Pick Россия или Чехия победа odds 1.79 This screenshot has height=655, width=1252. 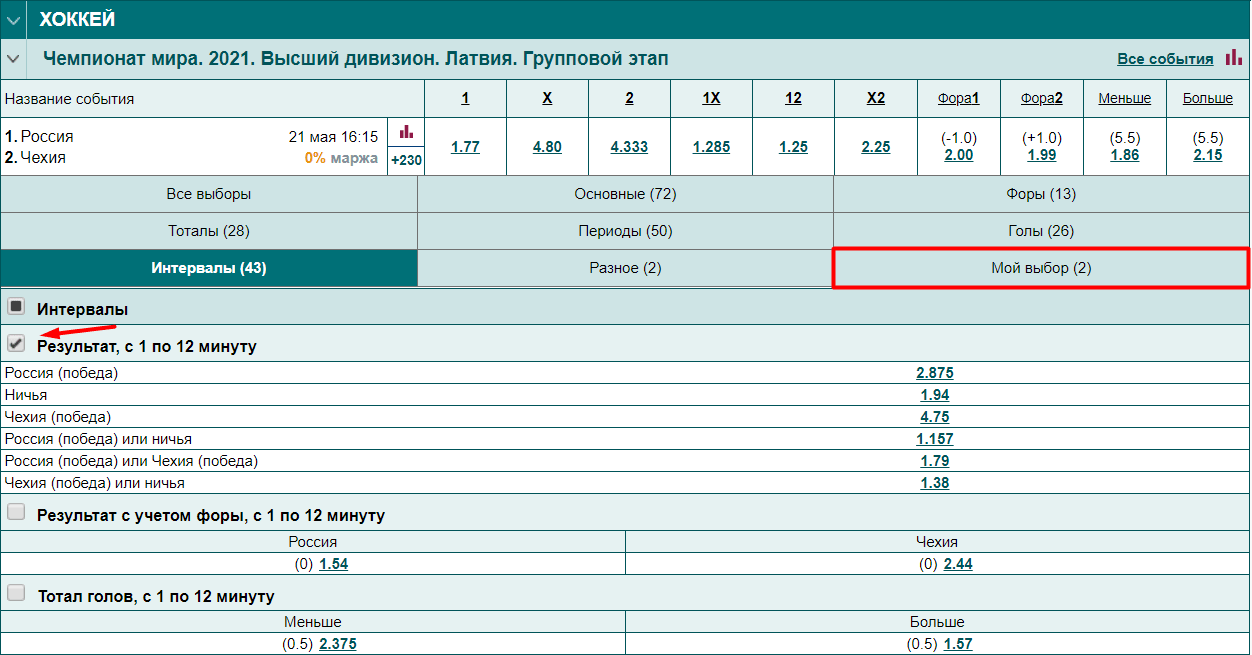[935, 461]
